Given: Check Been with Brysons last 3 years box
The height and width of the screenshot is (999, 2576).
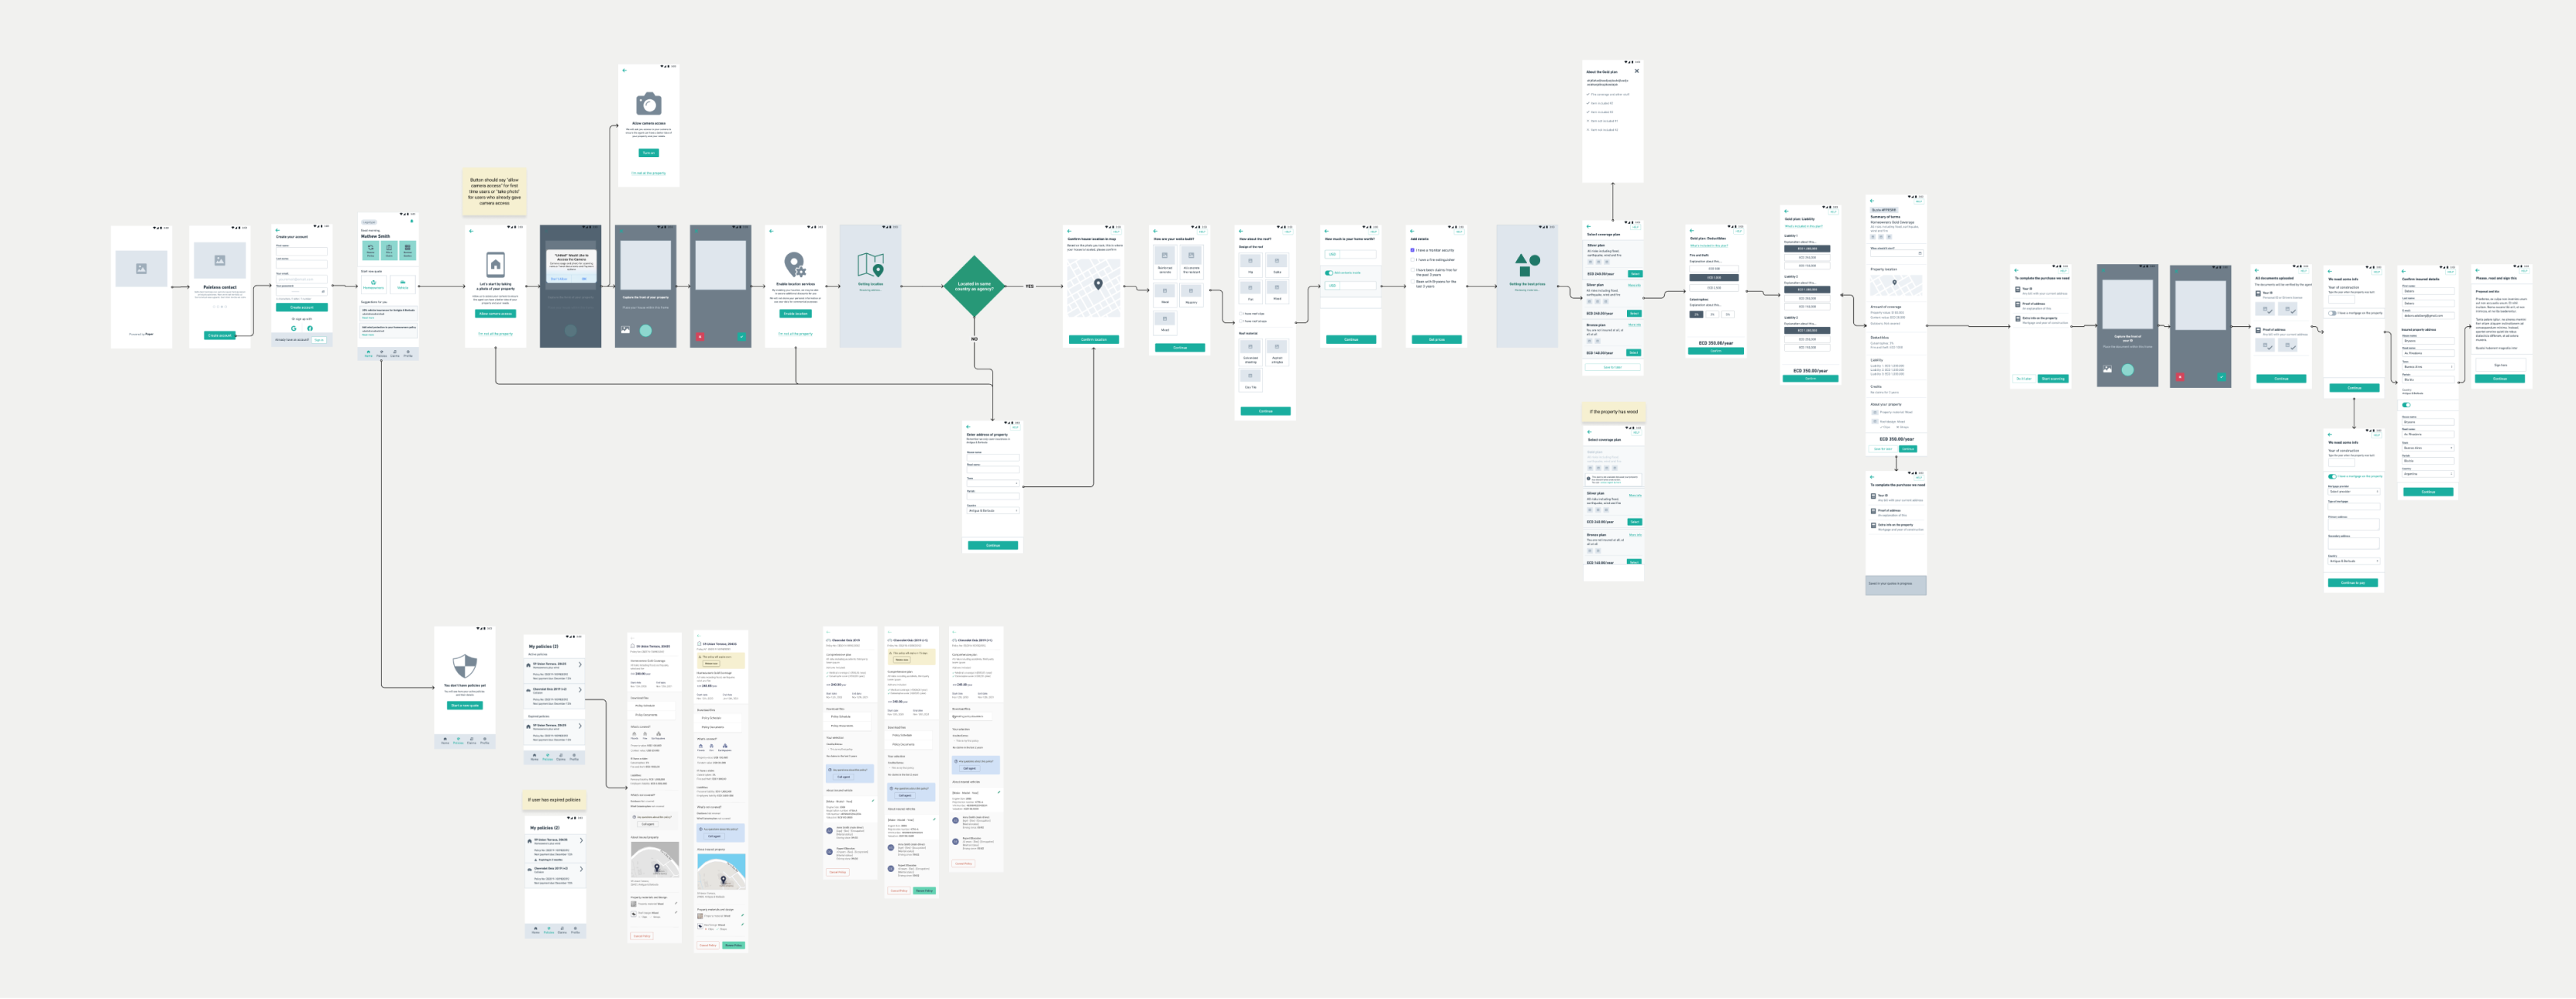Looking at the screenshot, I should point(1413,281).
